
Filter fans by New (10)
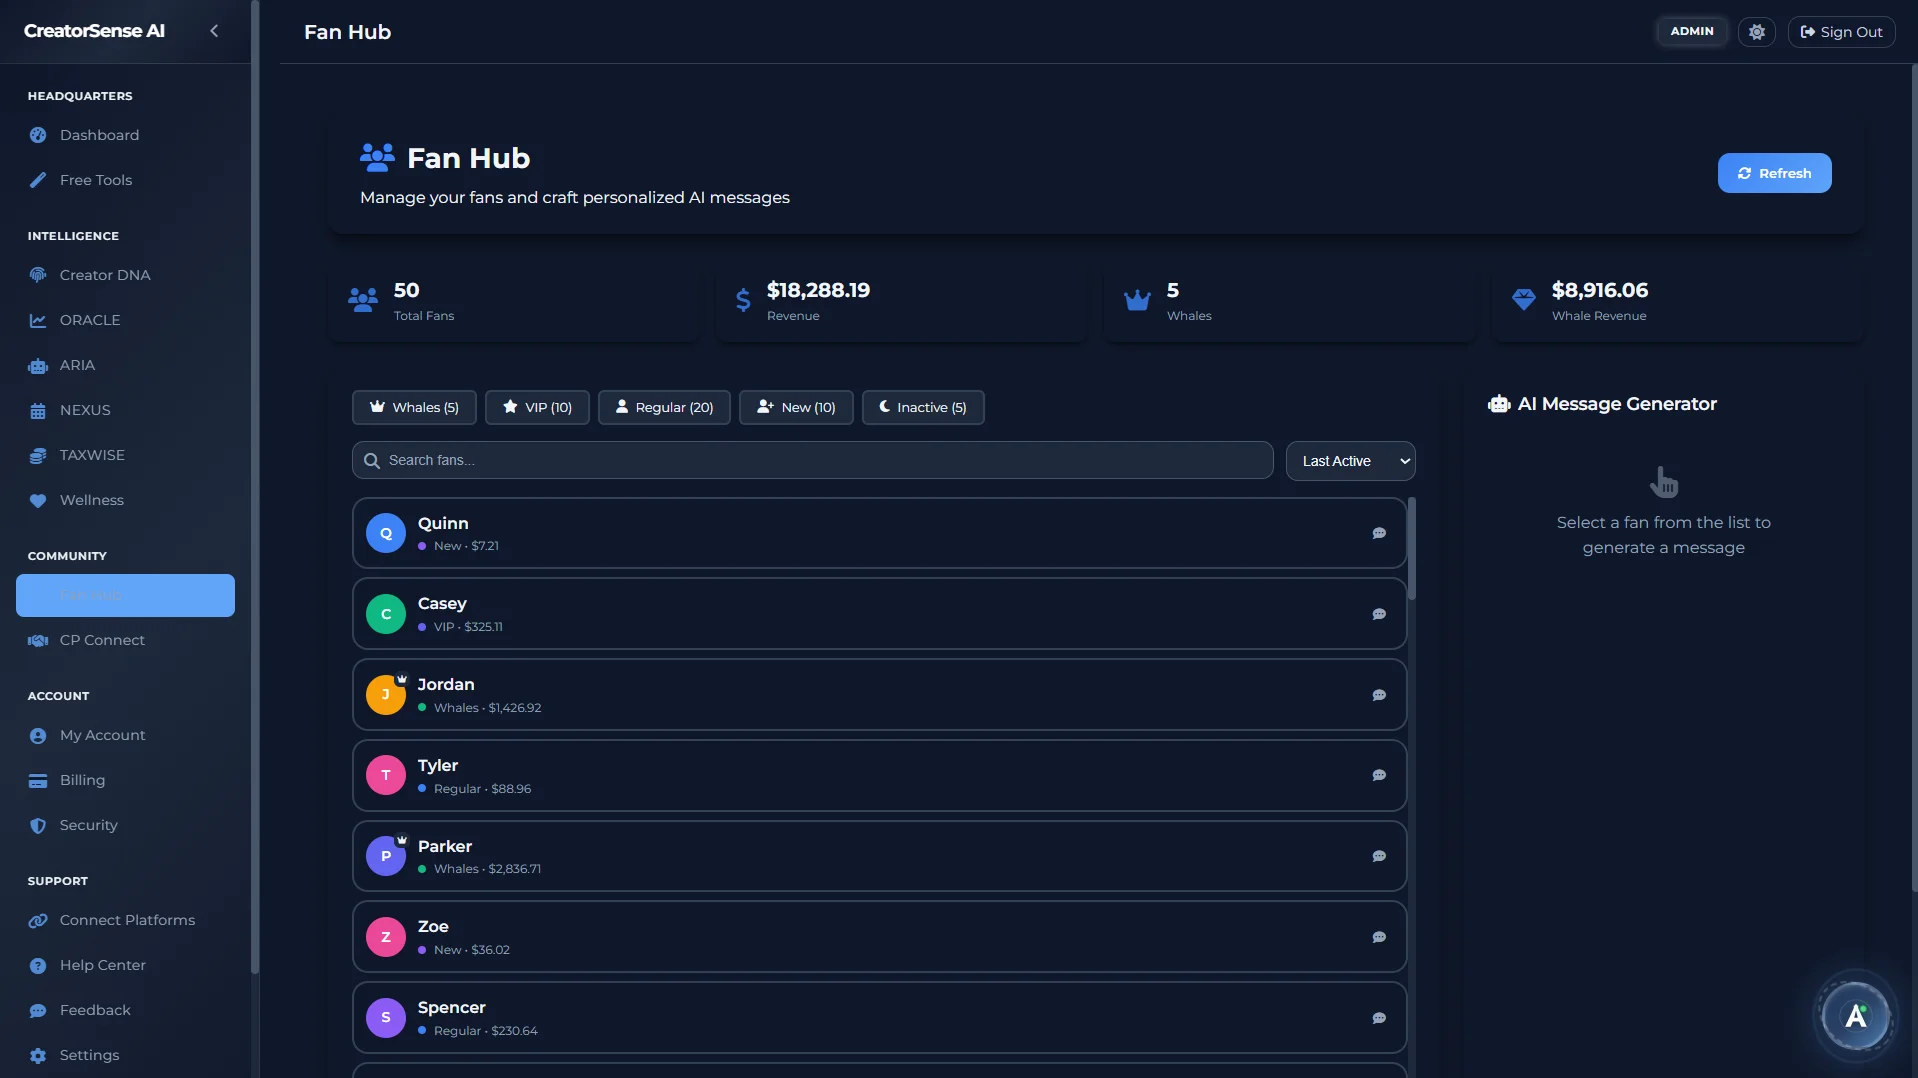795,407
